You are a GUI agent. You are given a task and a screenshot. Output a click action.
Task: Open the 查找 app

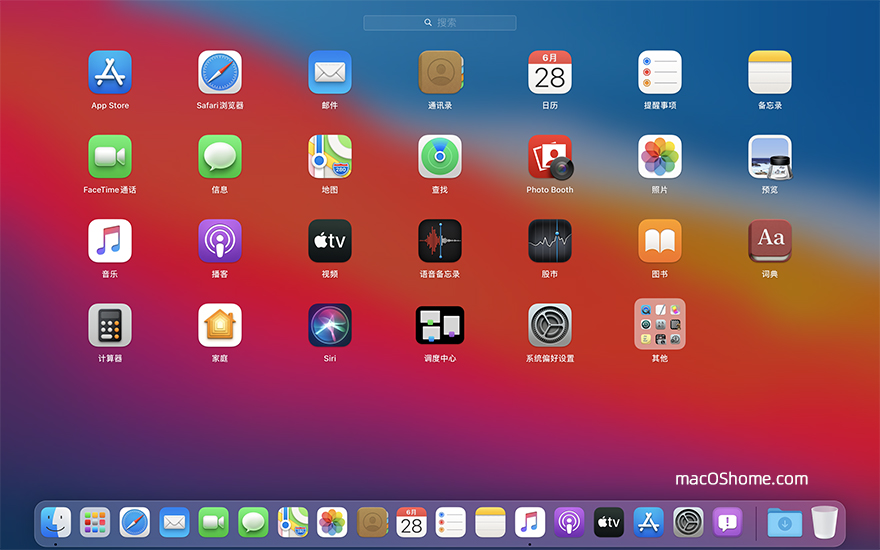point(440,157)
